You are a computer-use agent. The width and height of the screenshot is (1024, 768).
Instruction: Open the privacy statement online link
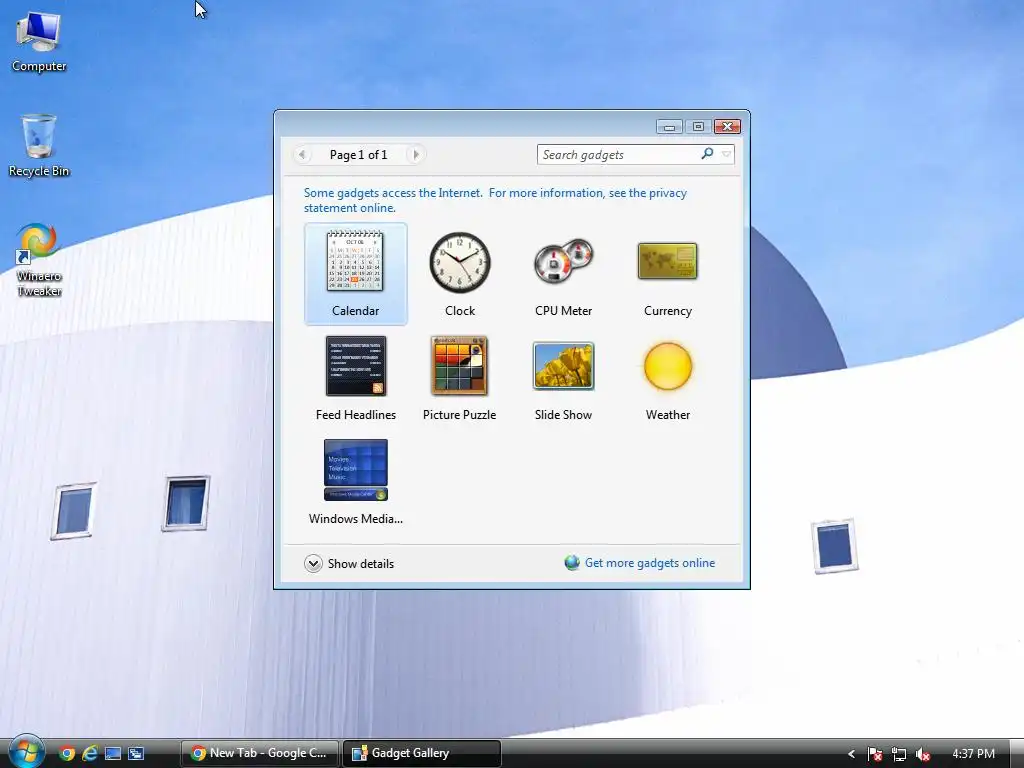point(495,200)
